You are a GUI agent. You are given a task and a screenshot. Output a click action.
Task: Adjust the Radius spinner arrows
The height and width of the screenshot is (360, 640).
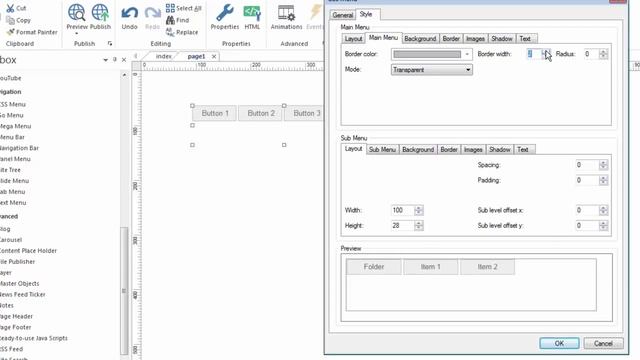[603, 54]
